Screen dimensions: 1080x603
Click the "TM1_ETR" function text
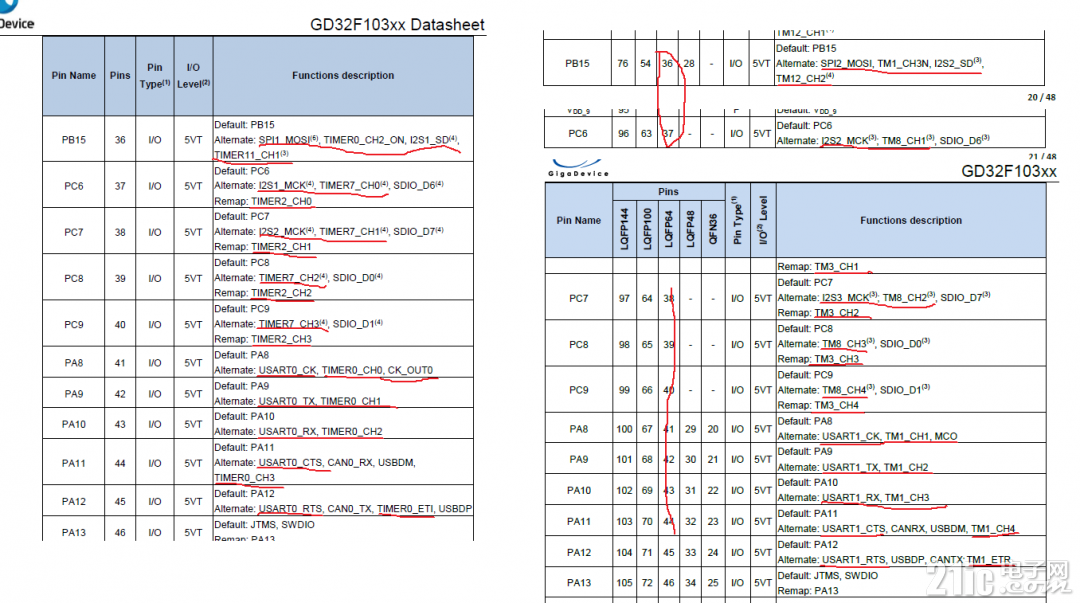click(988, 560)
